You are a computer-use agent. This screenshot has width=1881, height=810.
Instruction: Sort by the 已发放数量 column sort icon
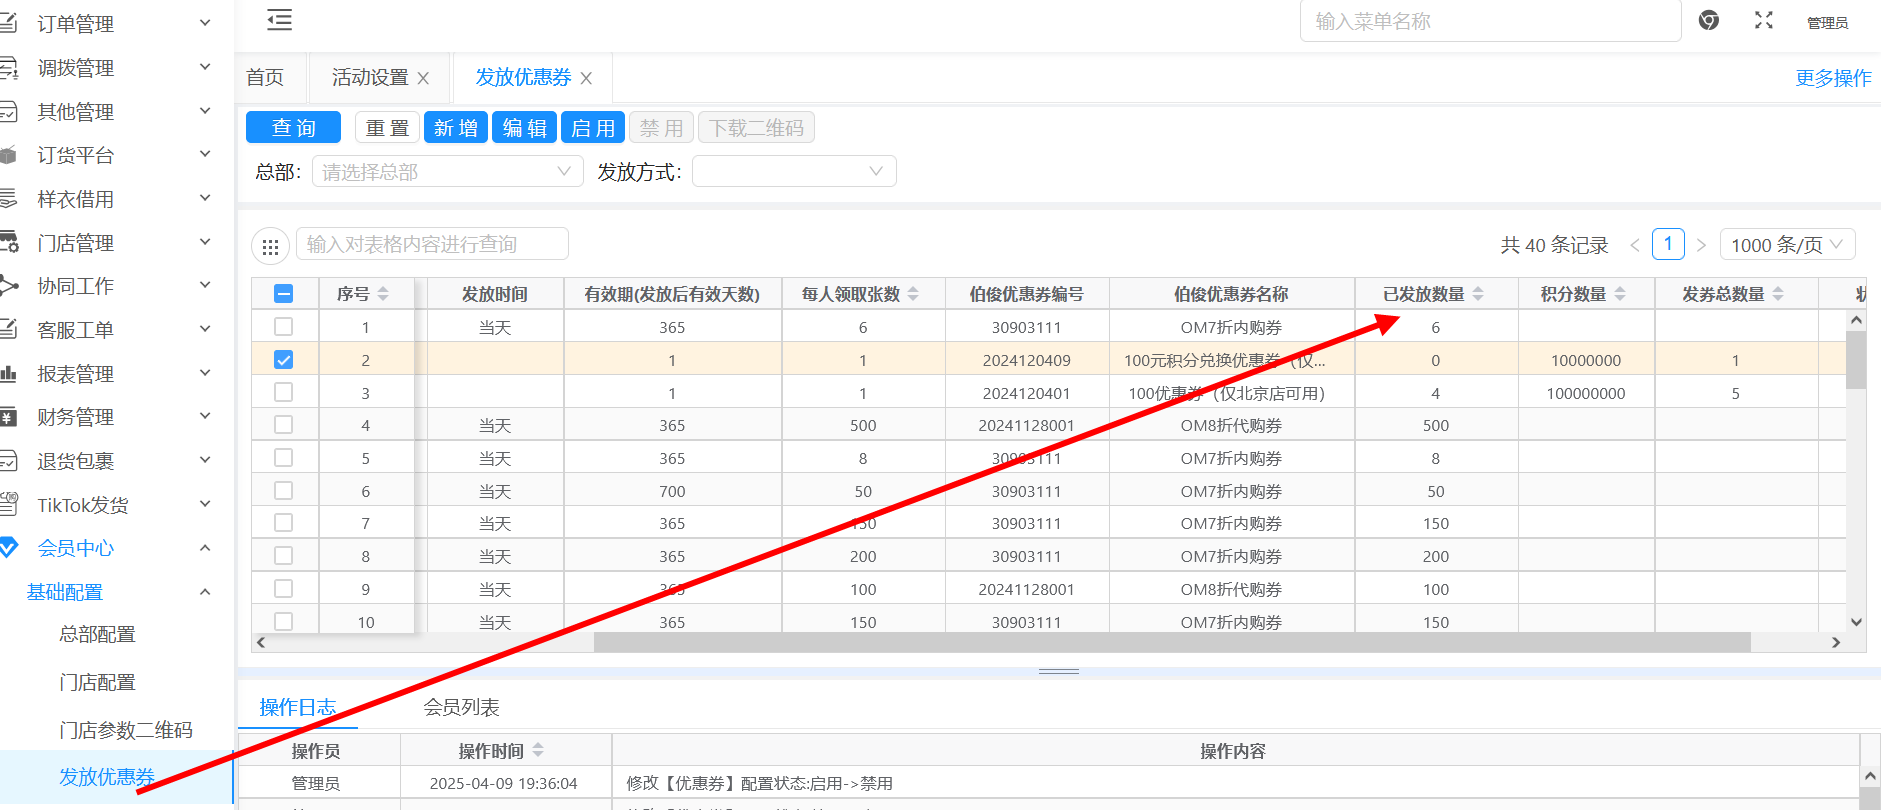pyautogui.click(x=1478, y=294)
